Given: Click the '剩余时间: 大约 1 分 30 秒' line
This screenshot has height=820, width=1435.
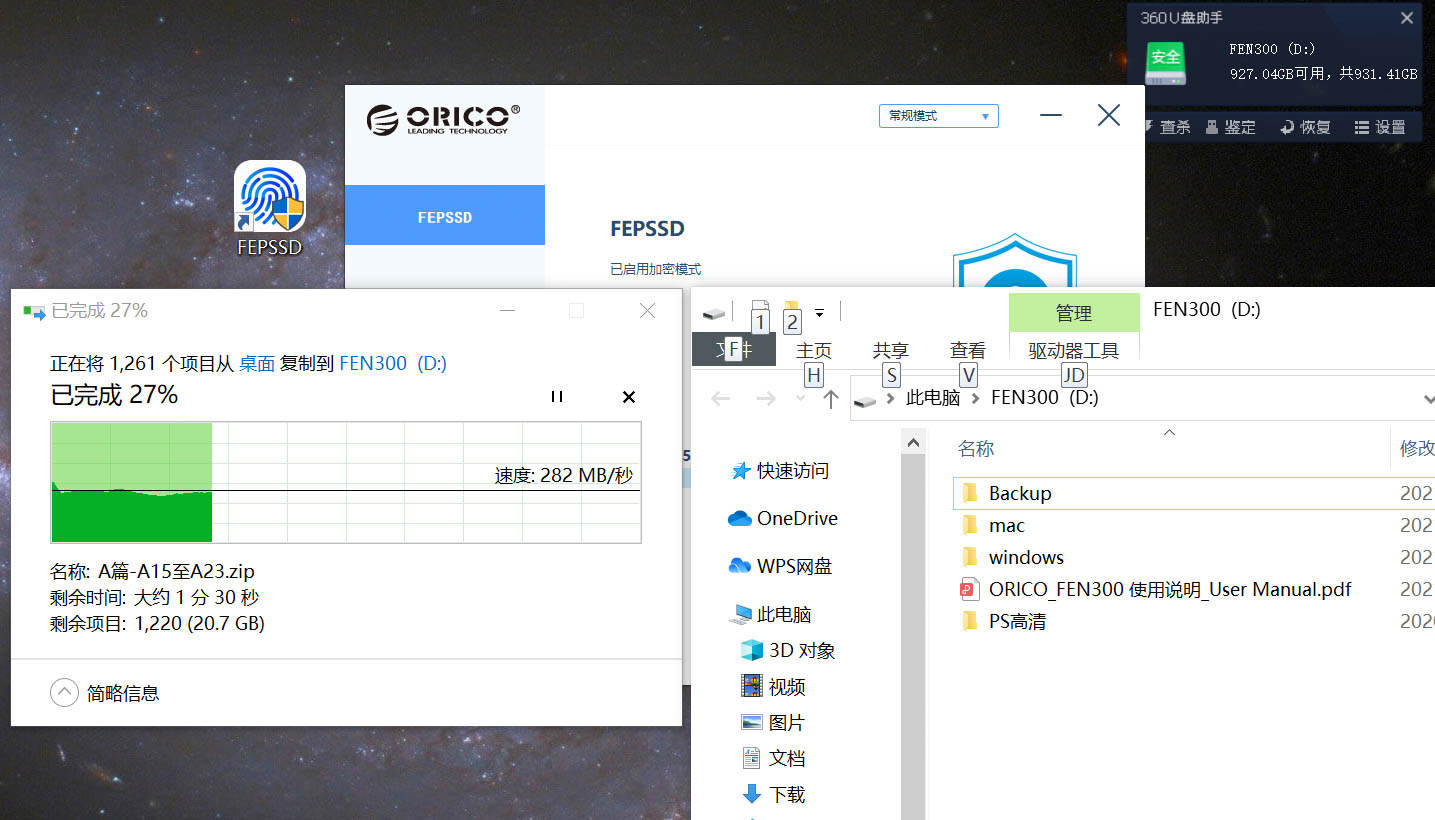Looking at the screenshot, I should click(155, 598).
